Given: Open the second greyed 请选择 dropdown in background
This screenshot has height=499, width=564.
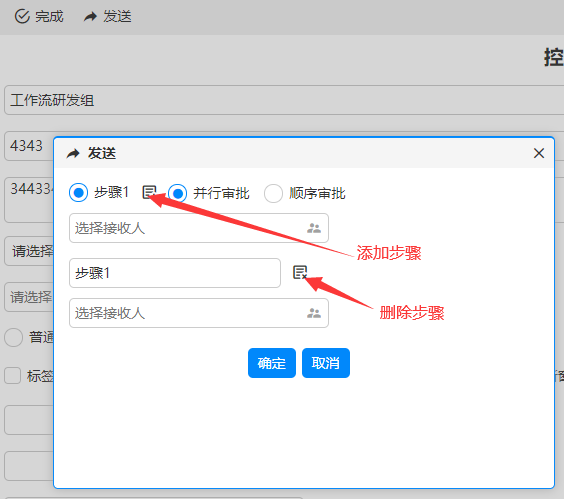Looking at the screenshot, I should 29,297.
